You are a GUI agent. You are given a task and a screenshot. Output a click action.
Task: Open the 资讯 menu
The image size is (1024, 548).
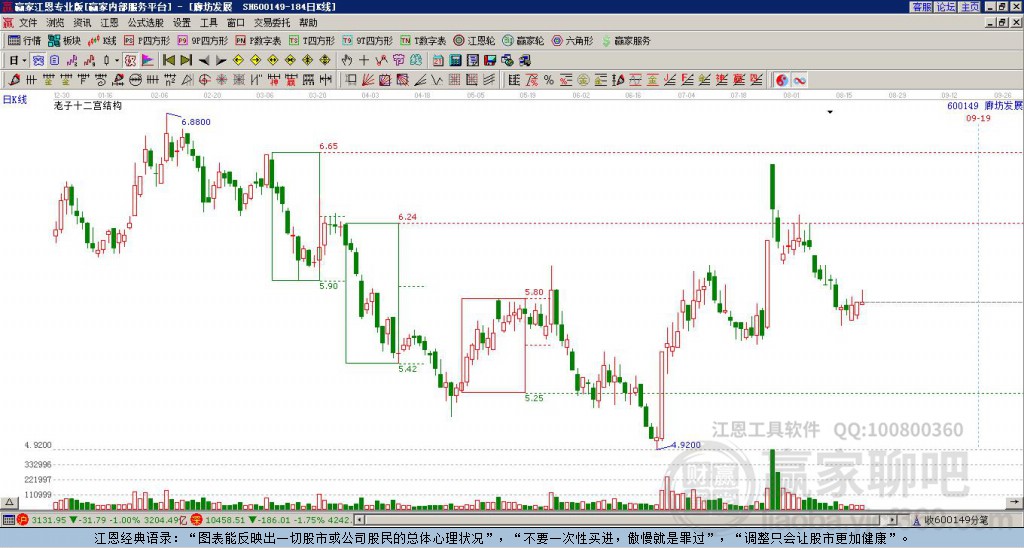tap(82, 23)
